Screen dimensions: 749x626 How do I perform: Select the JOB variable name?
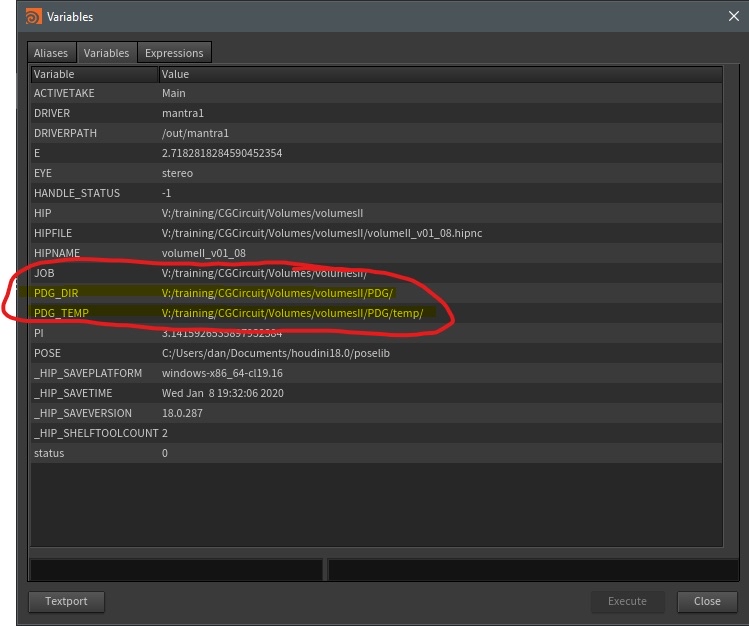coord(44,273)
